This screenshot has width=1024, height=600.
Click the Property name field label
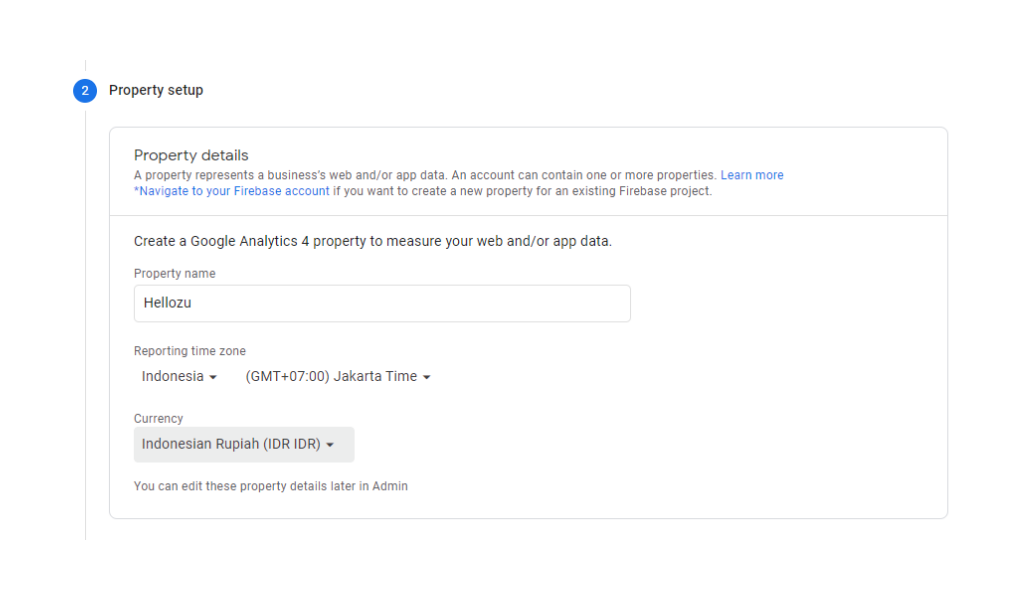(x=174, y=273)
